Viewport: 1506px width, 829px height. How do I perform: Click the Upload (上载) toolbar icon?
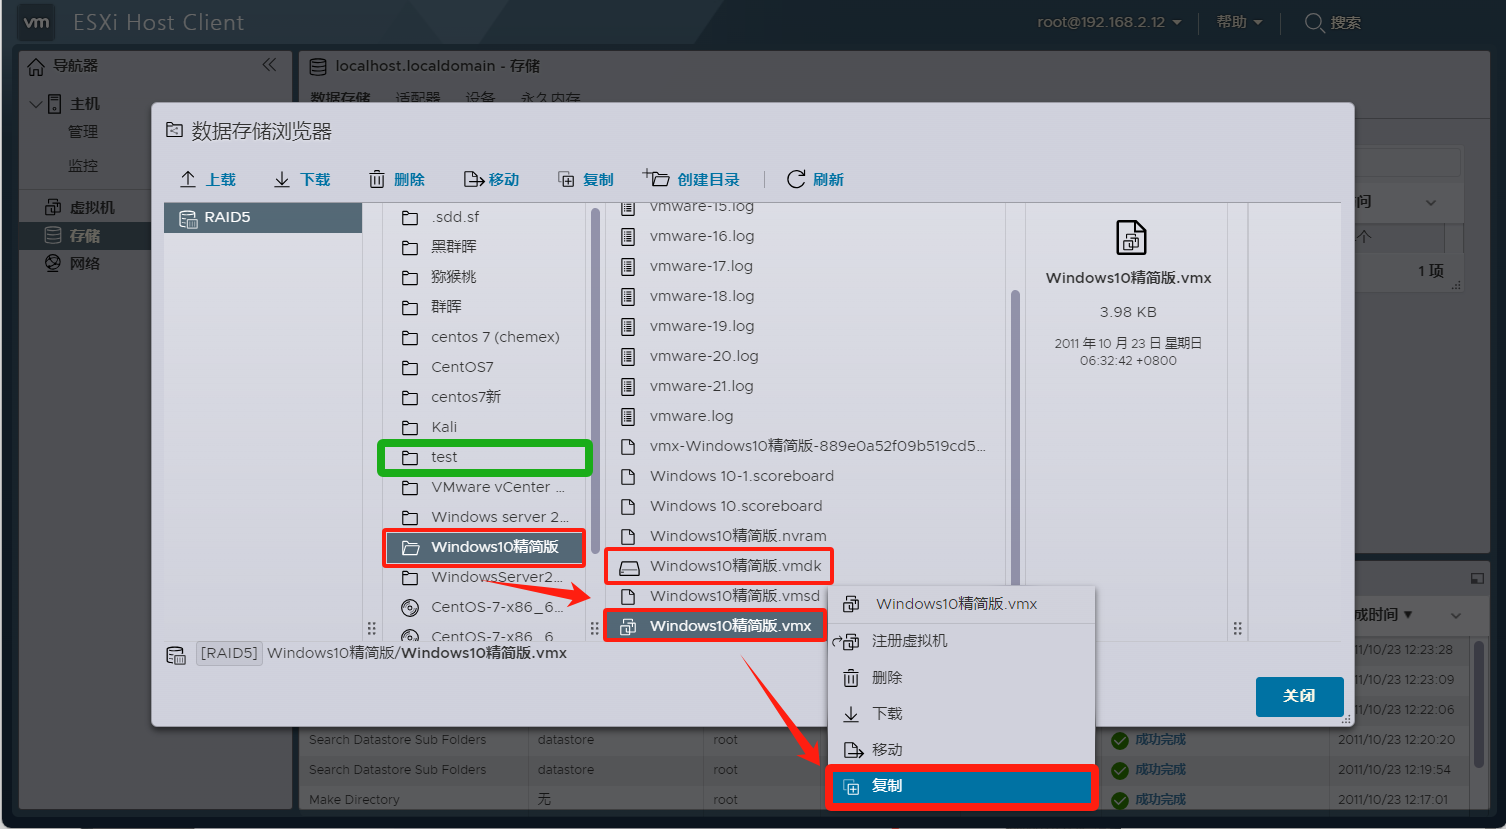[188, 179]
